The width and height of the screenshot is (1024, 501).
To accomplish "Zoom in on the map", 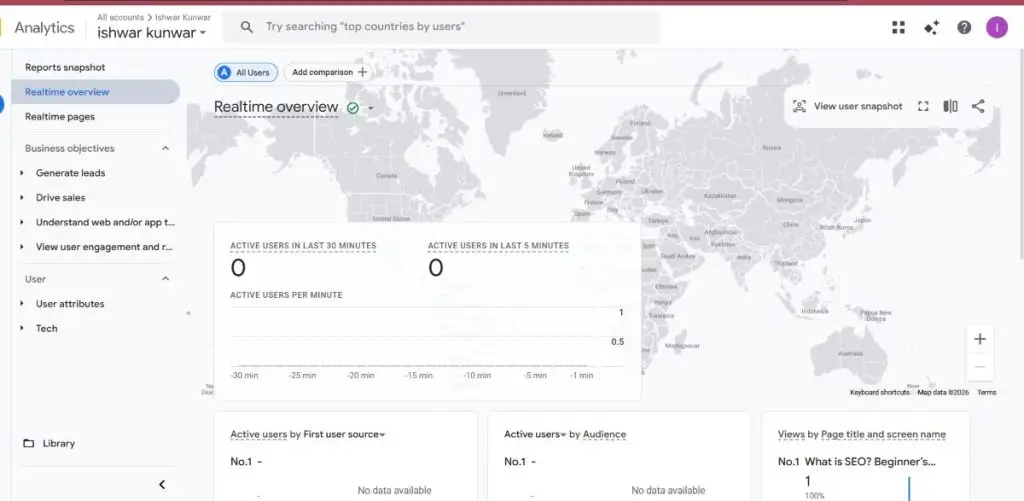I will coord(980,339).
